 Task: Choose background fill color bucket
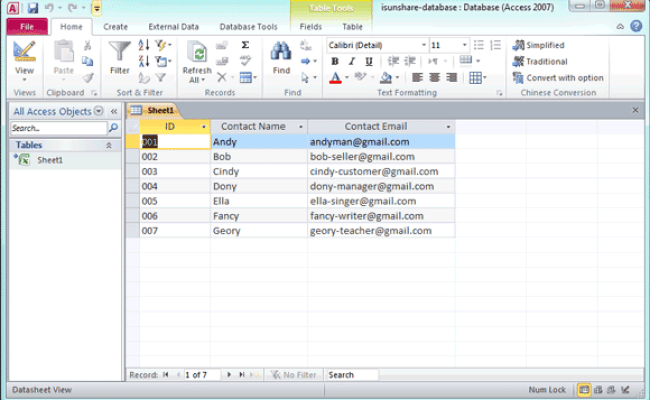coord(386,78)
